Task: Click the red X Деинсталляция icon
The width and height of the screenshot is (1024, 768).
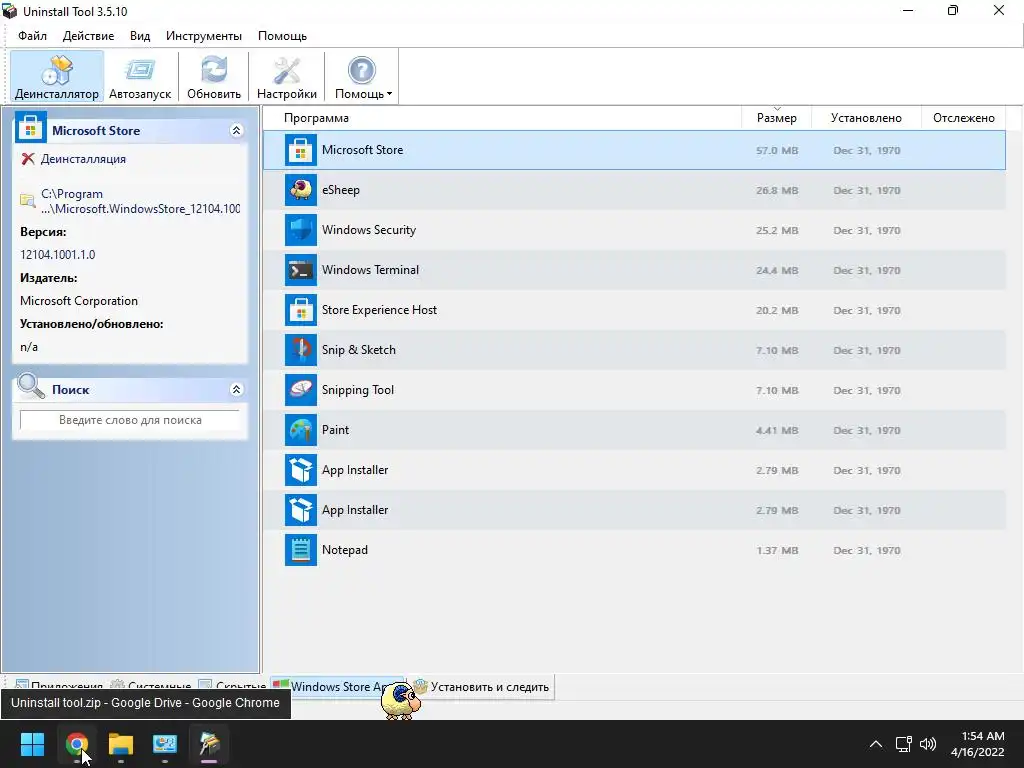Action: 27,159
